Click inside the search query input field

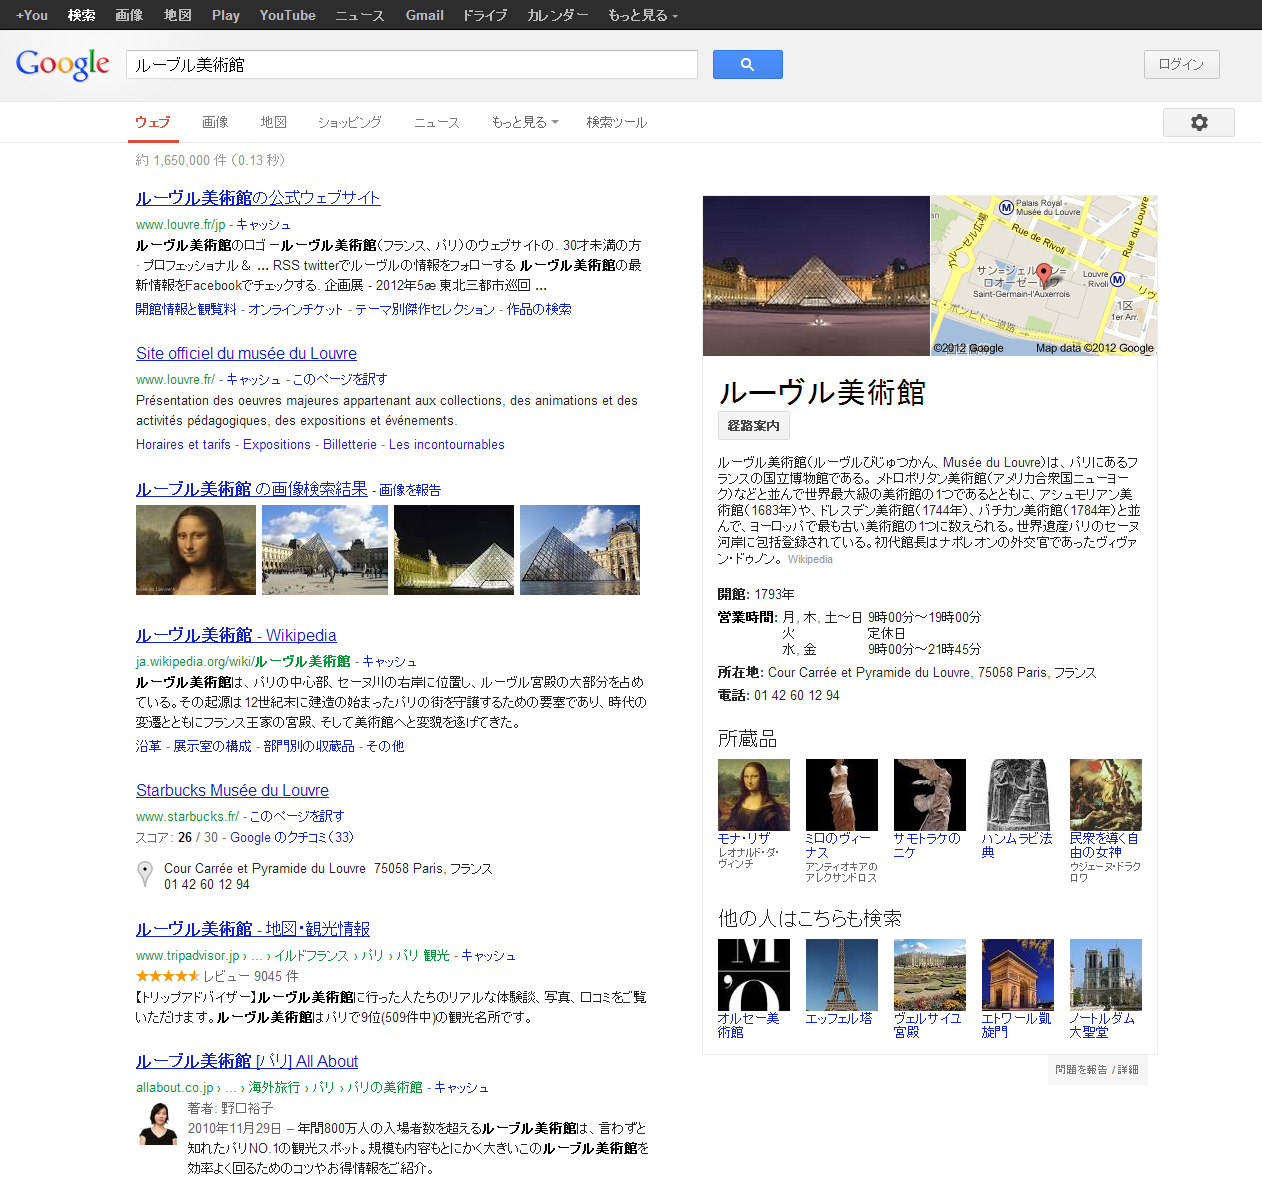point(410,64)
